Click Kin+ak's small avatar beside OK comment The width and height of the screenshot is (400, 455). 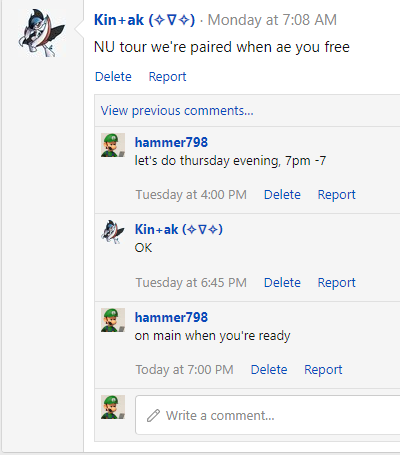113,232
